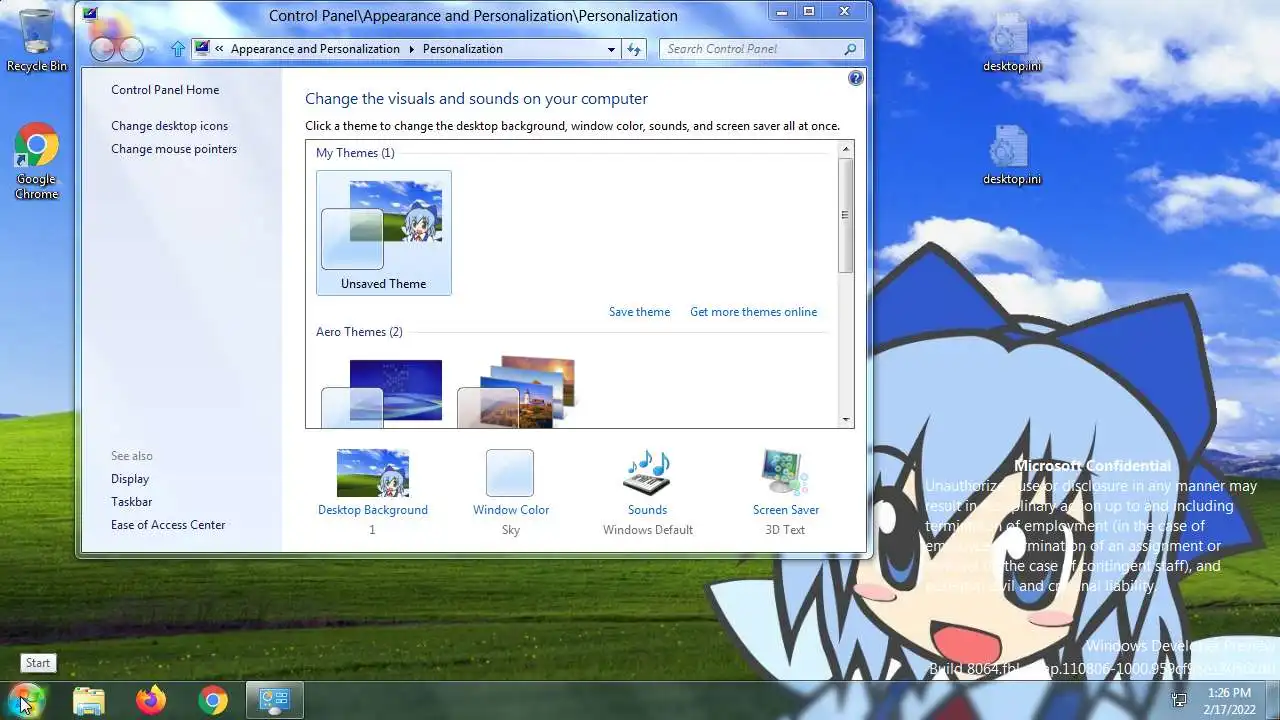Click the Refresh button next to the address bar
1280x720 pixels.
(x=633, y=48)
